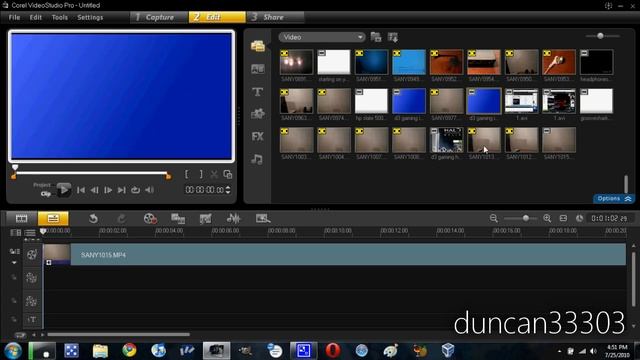This screenshot has width=640, height=360.
Task: Click the Sort clips in library icon
Action: [393, 37]
